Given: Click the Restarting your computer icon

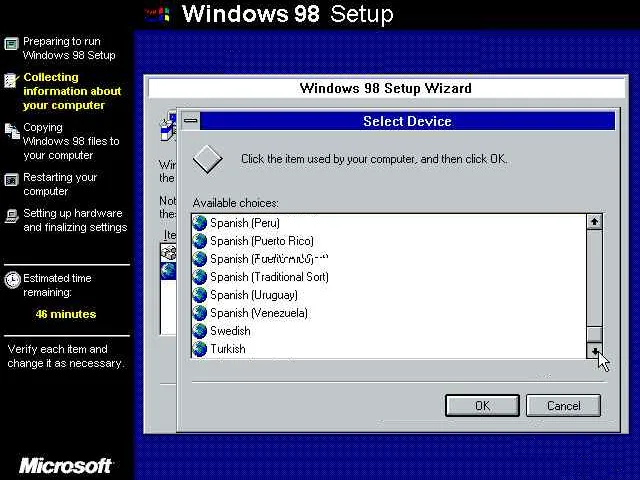Looking at the screenshot, I should (x=11, y=180).
